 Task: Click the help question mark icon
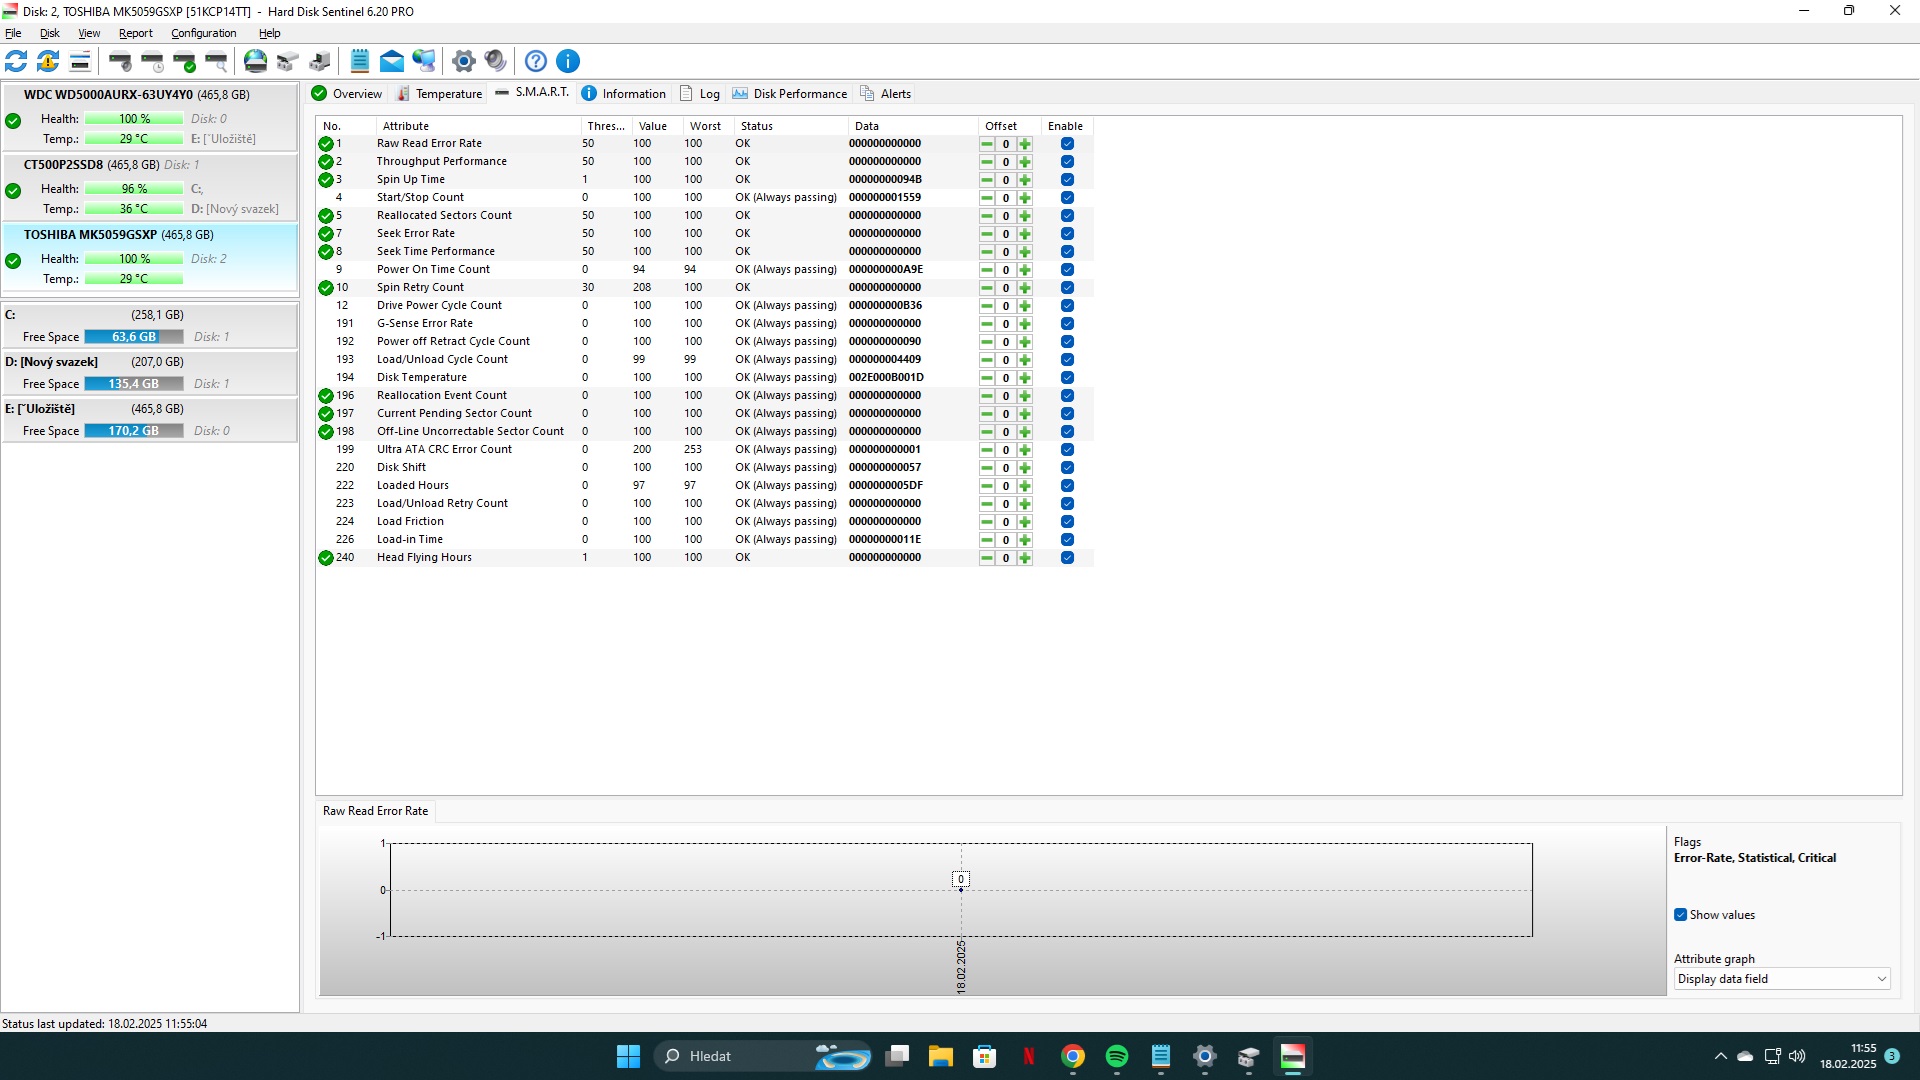click(536, 61)
